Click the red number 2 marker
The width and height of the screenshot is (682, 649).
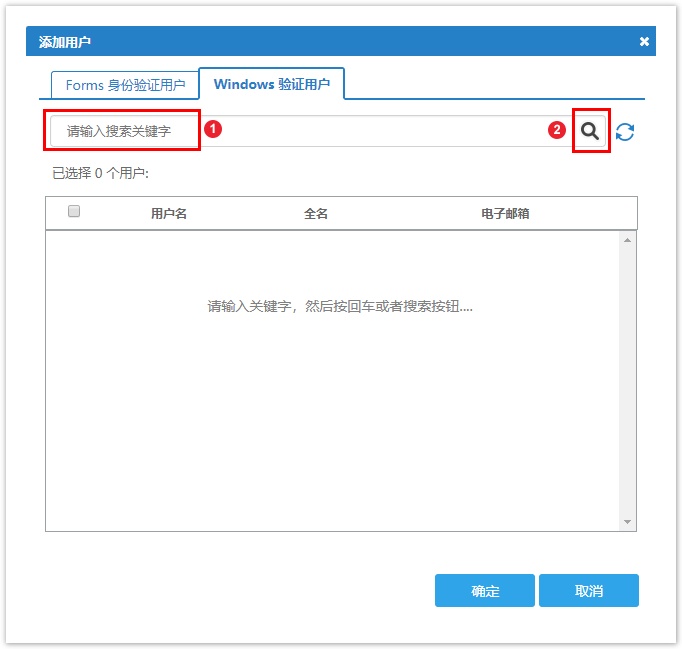pyautogui.click(x=557, y=130)
